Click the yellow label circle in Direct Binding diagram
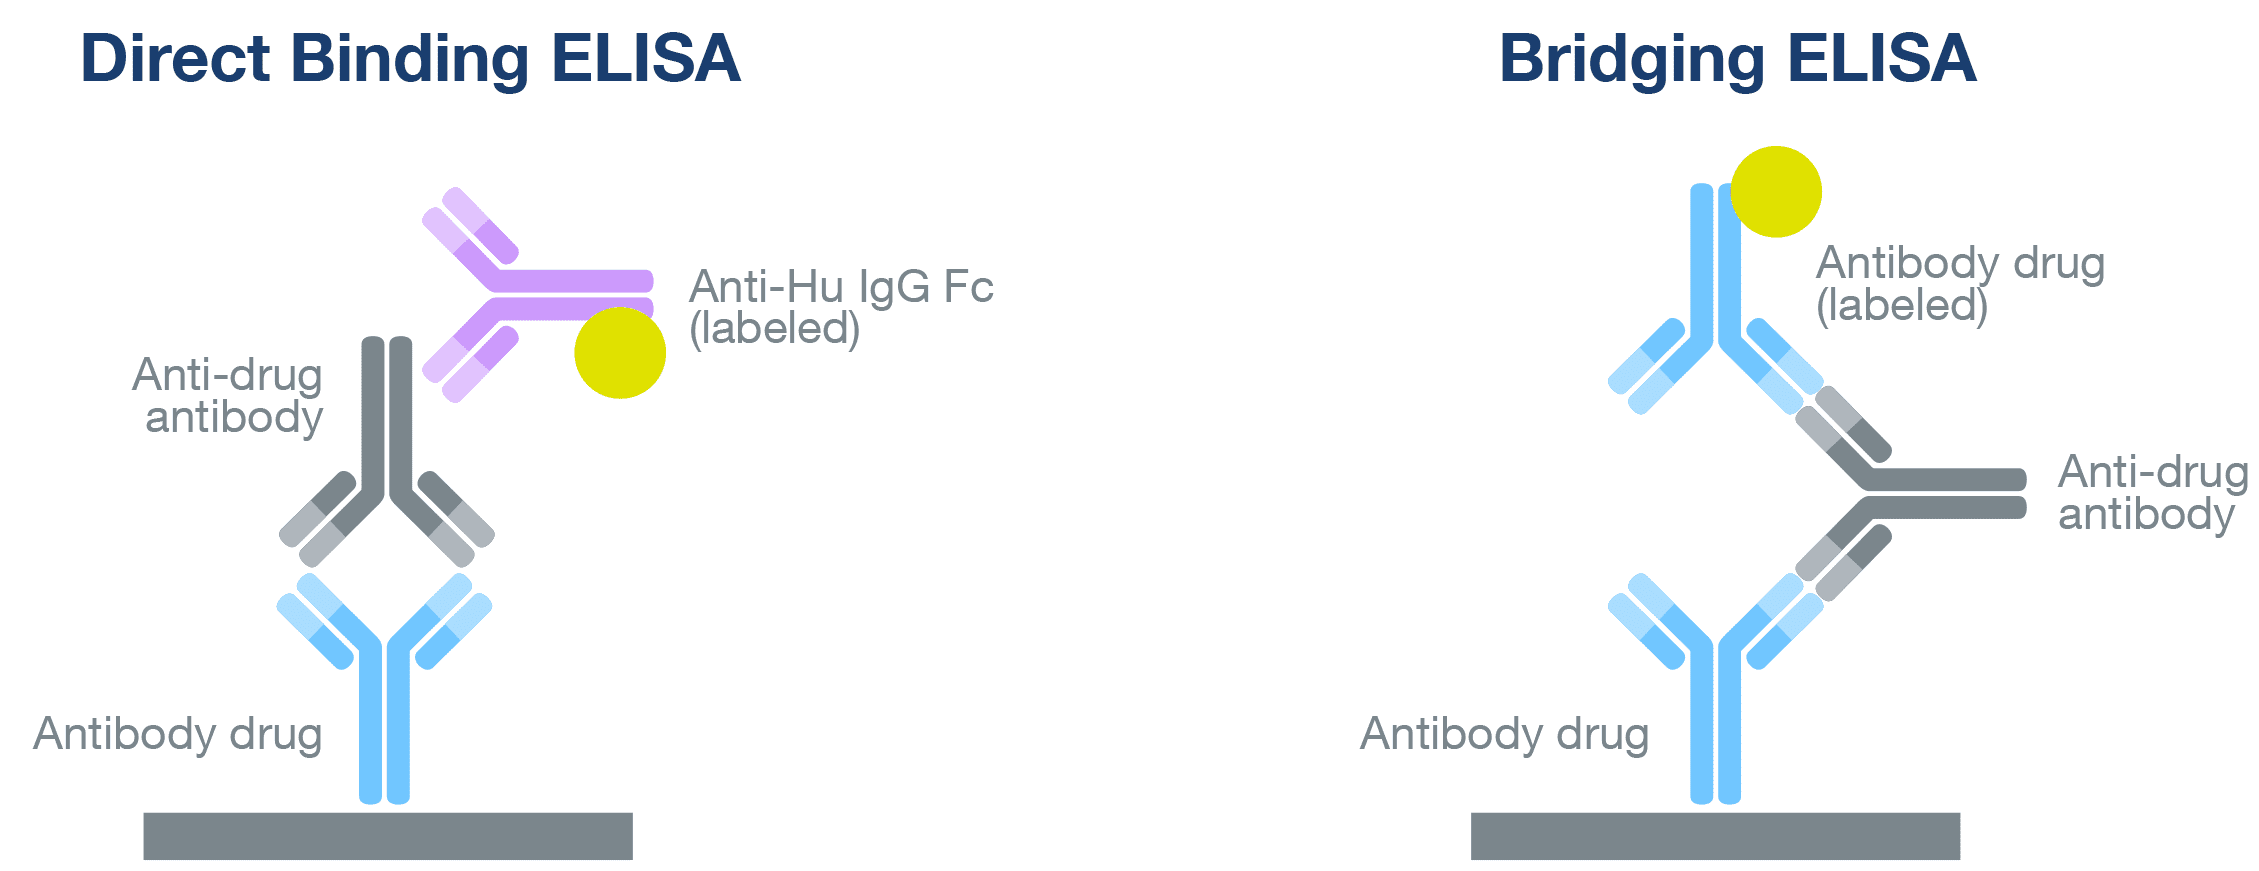 [620, 353]
